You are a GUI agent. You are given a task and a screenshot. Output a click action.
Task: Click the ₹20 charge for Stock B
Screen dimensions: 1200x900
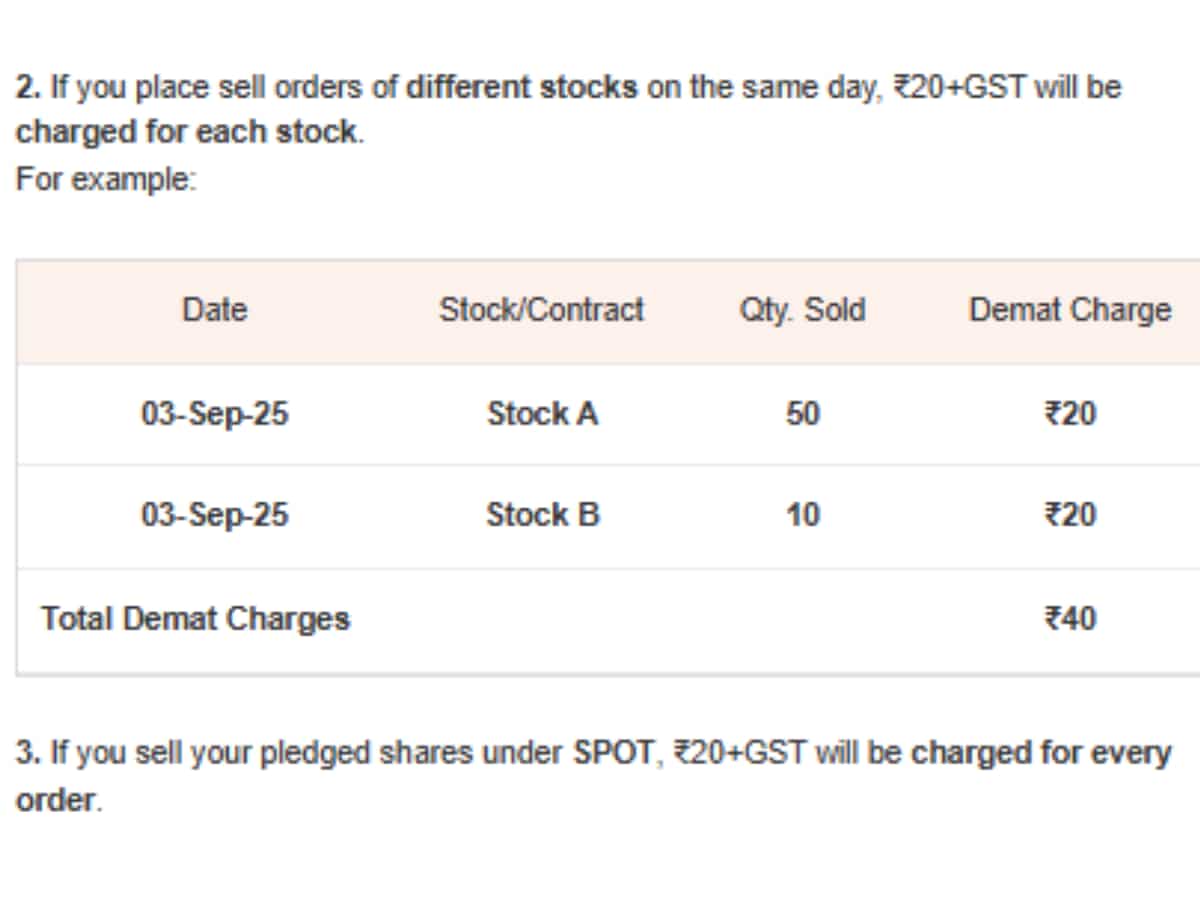[1069, 515]
